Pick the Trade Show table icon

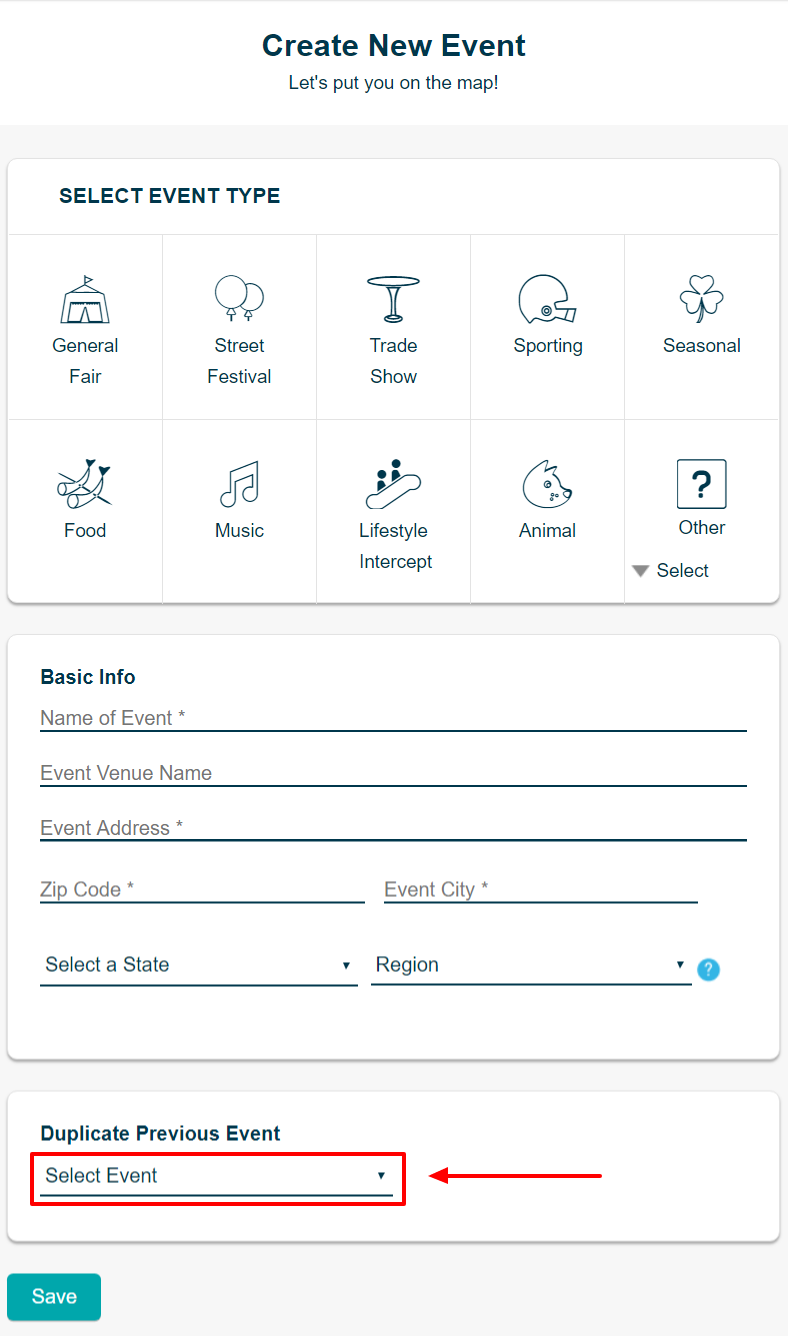[x=393, y=298]
